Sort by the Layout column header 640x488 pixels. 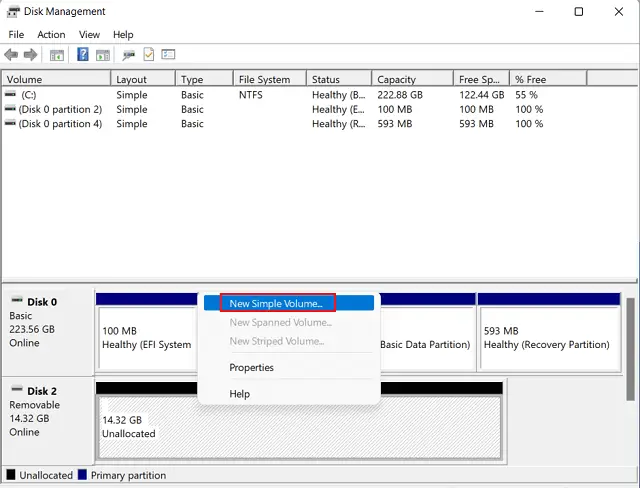143,79
